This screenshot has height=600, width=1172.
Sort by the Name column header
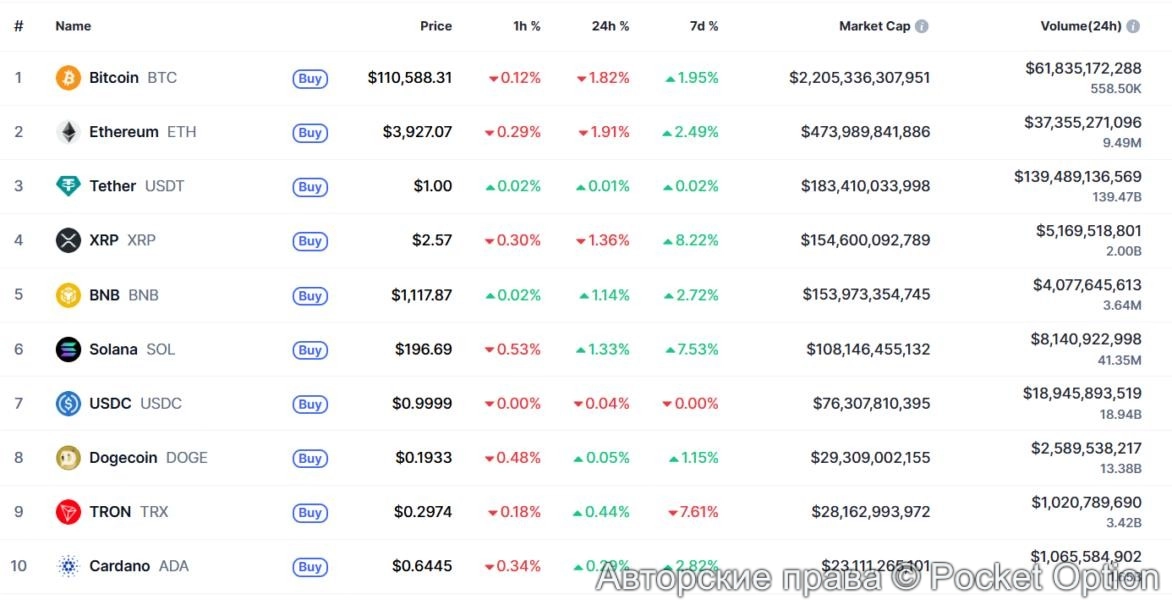coord(73,26)
